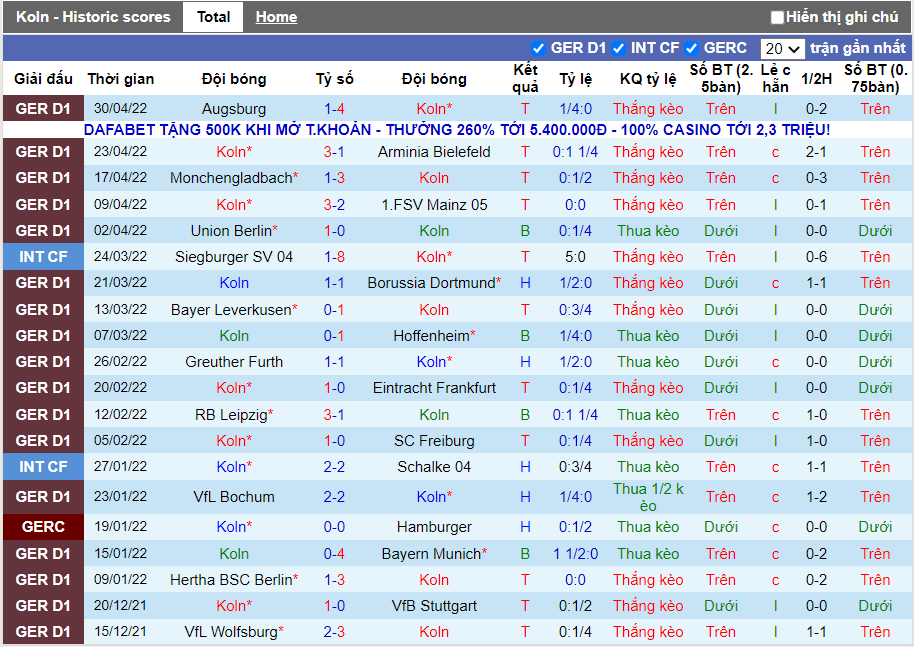Click the date 23/04/22

coord(120,152)
